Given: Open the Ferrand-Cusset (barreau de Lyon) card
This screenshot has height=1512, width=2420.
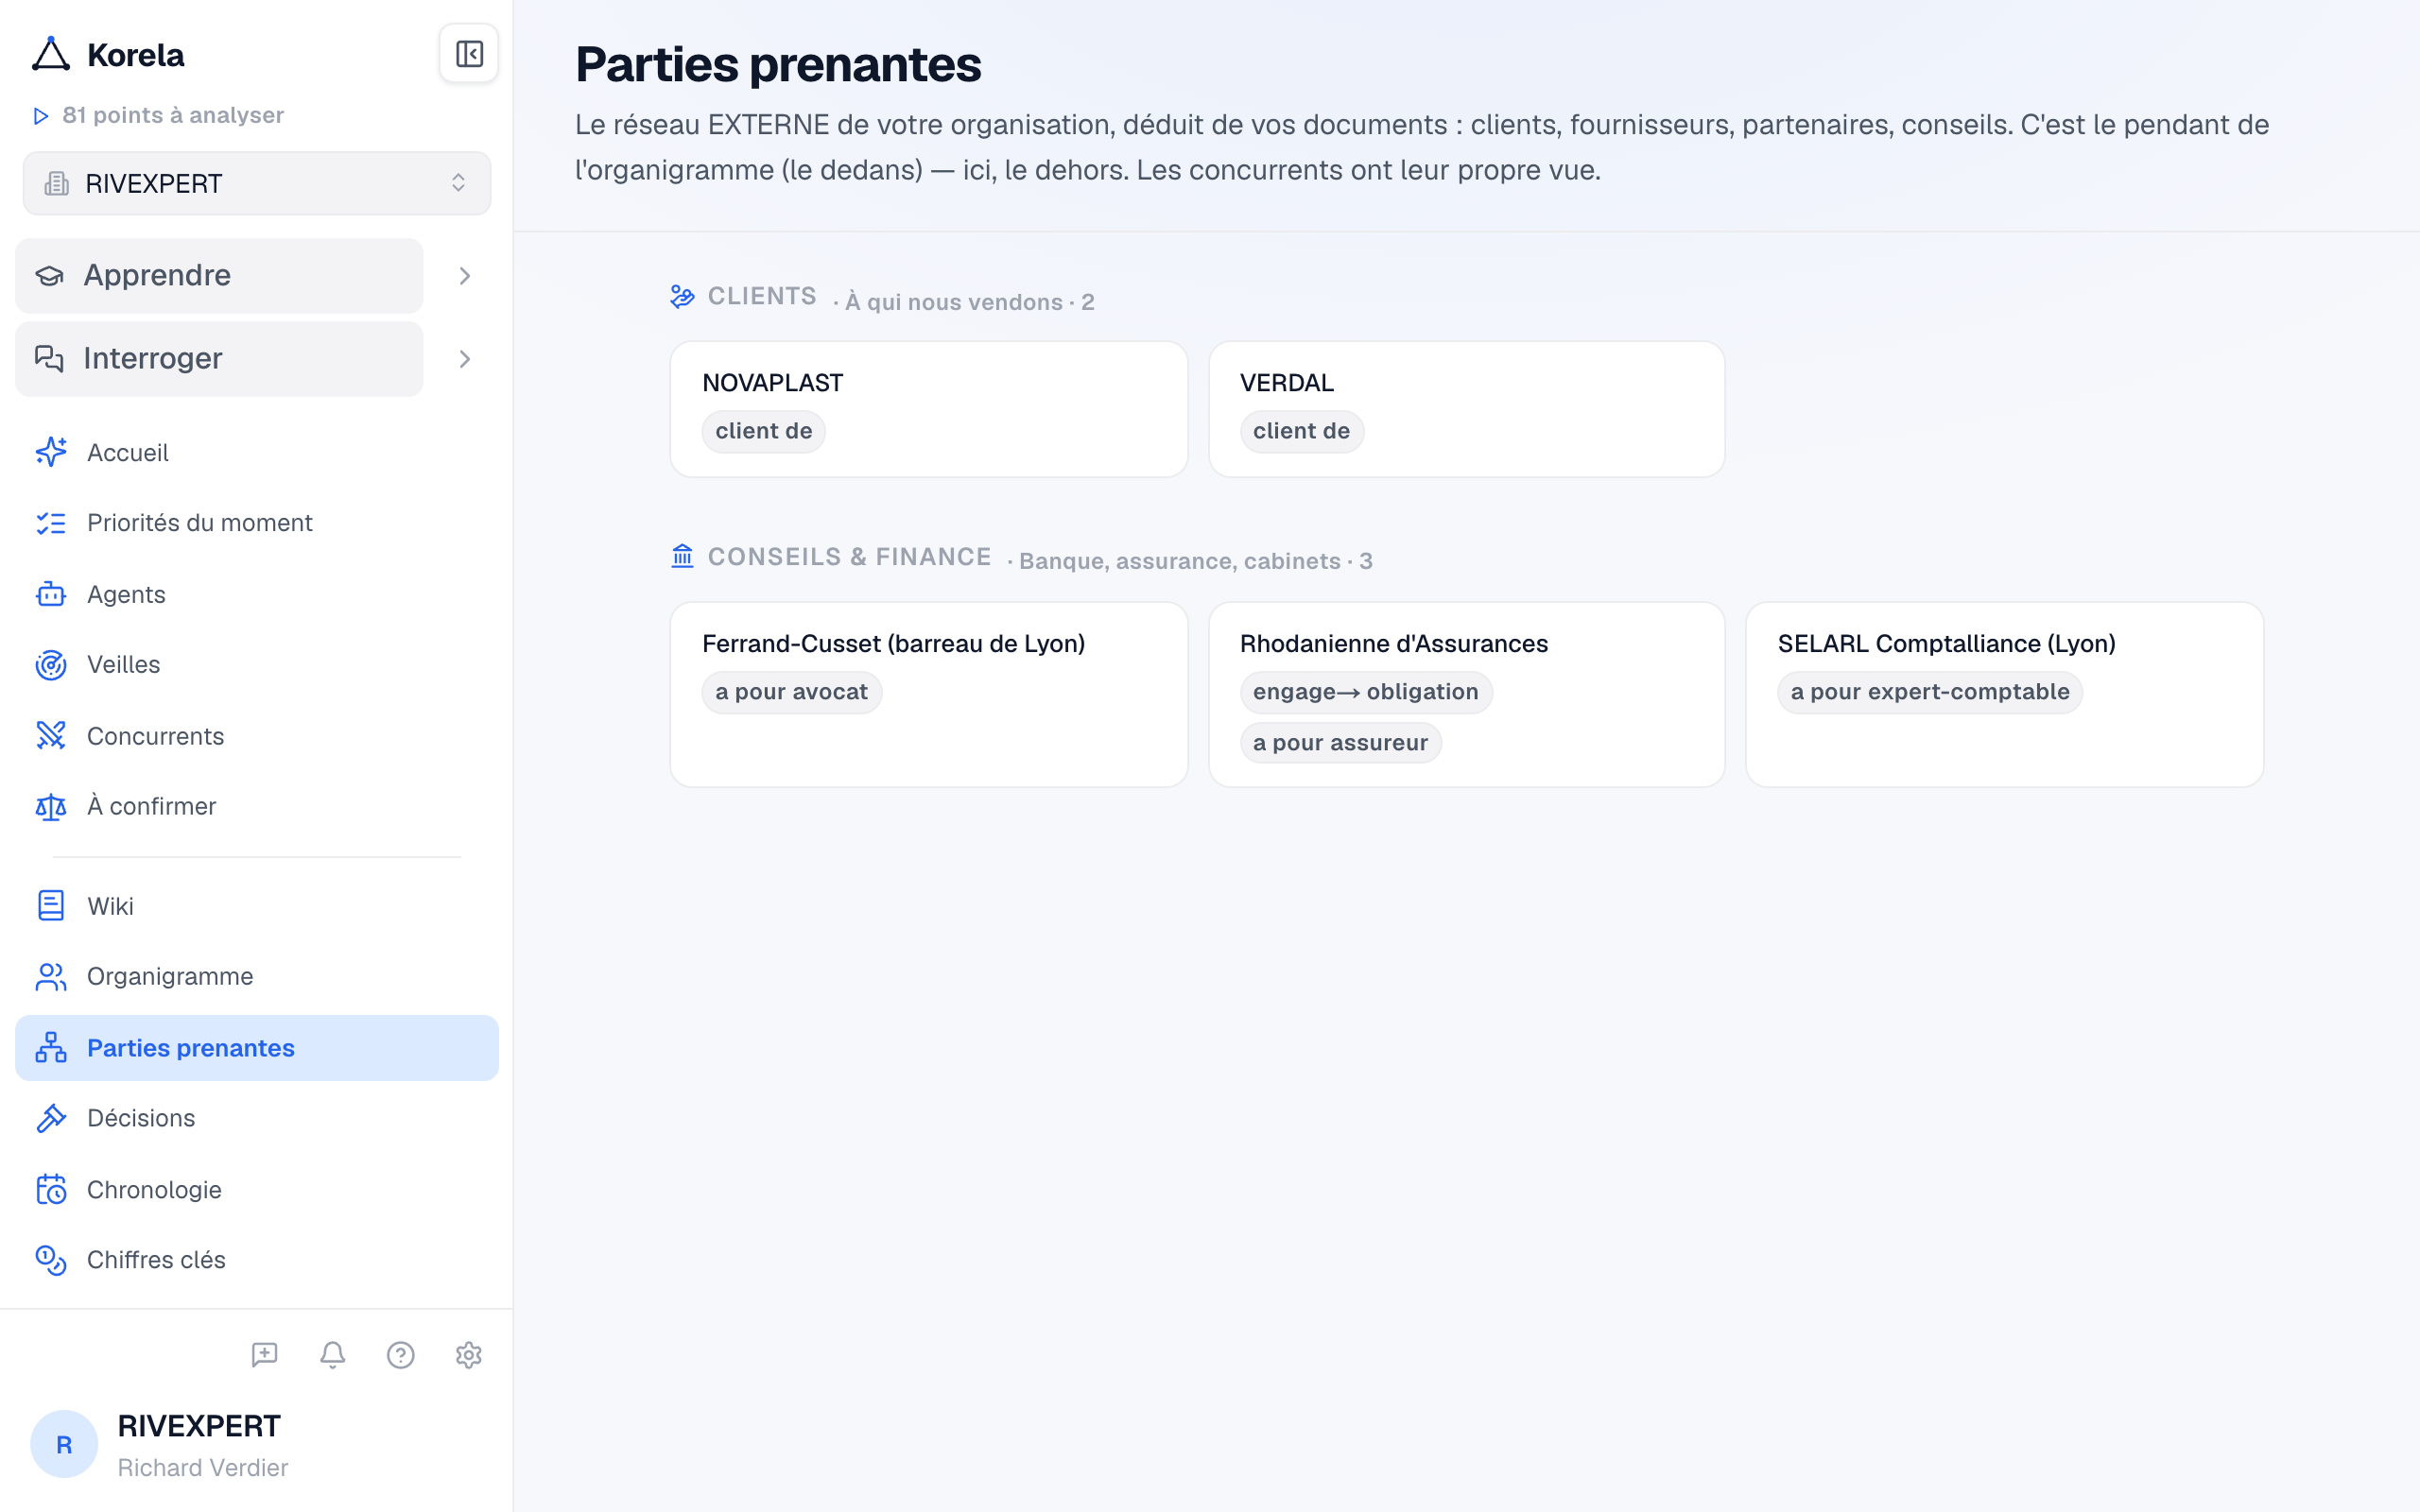Looking at the screenshot, I should [929, 694].
